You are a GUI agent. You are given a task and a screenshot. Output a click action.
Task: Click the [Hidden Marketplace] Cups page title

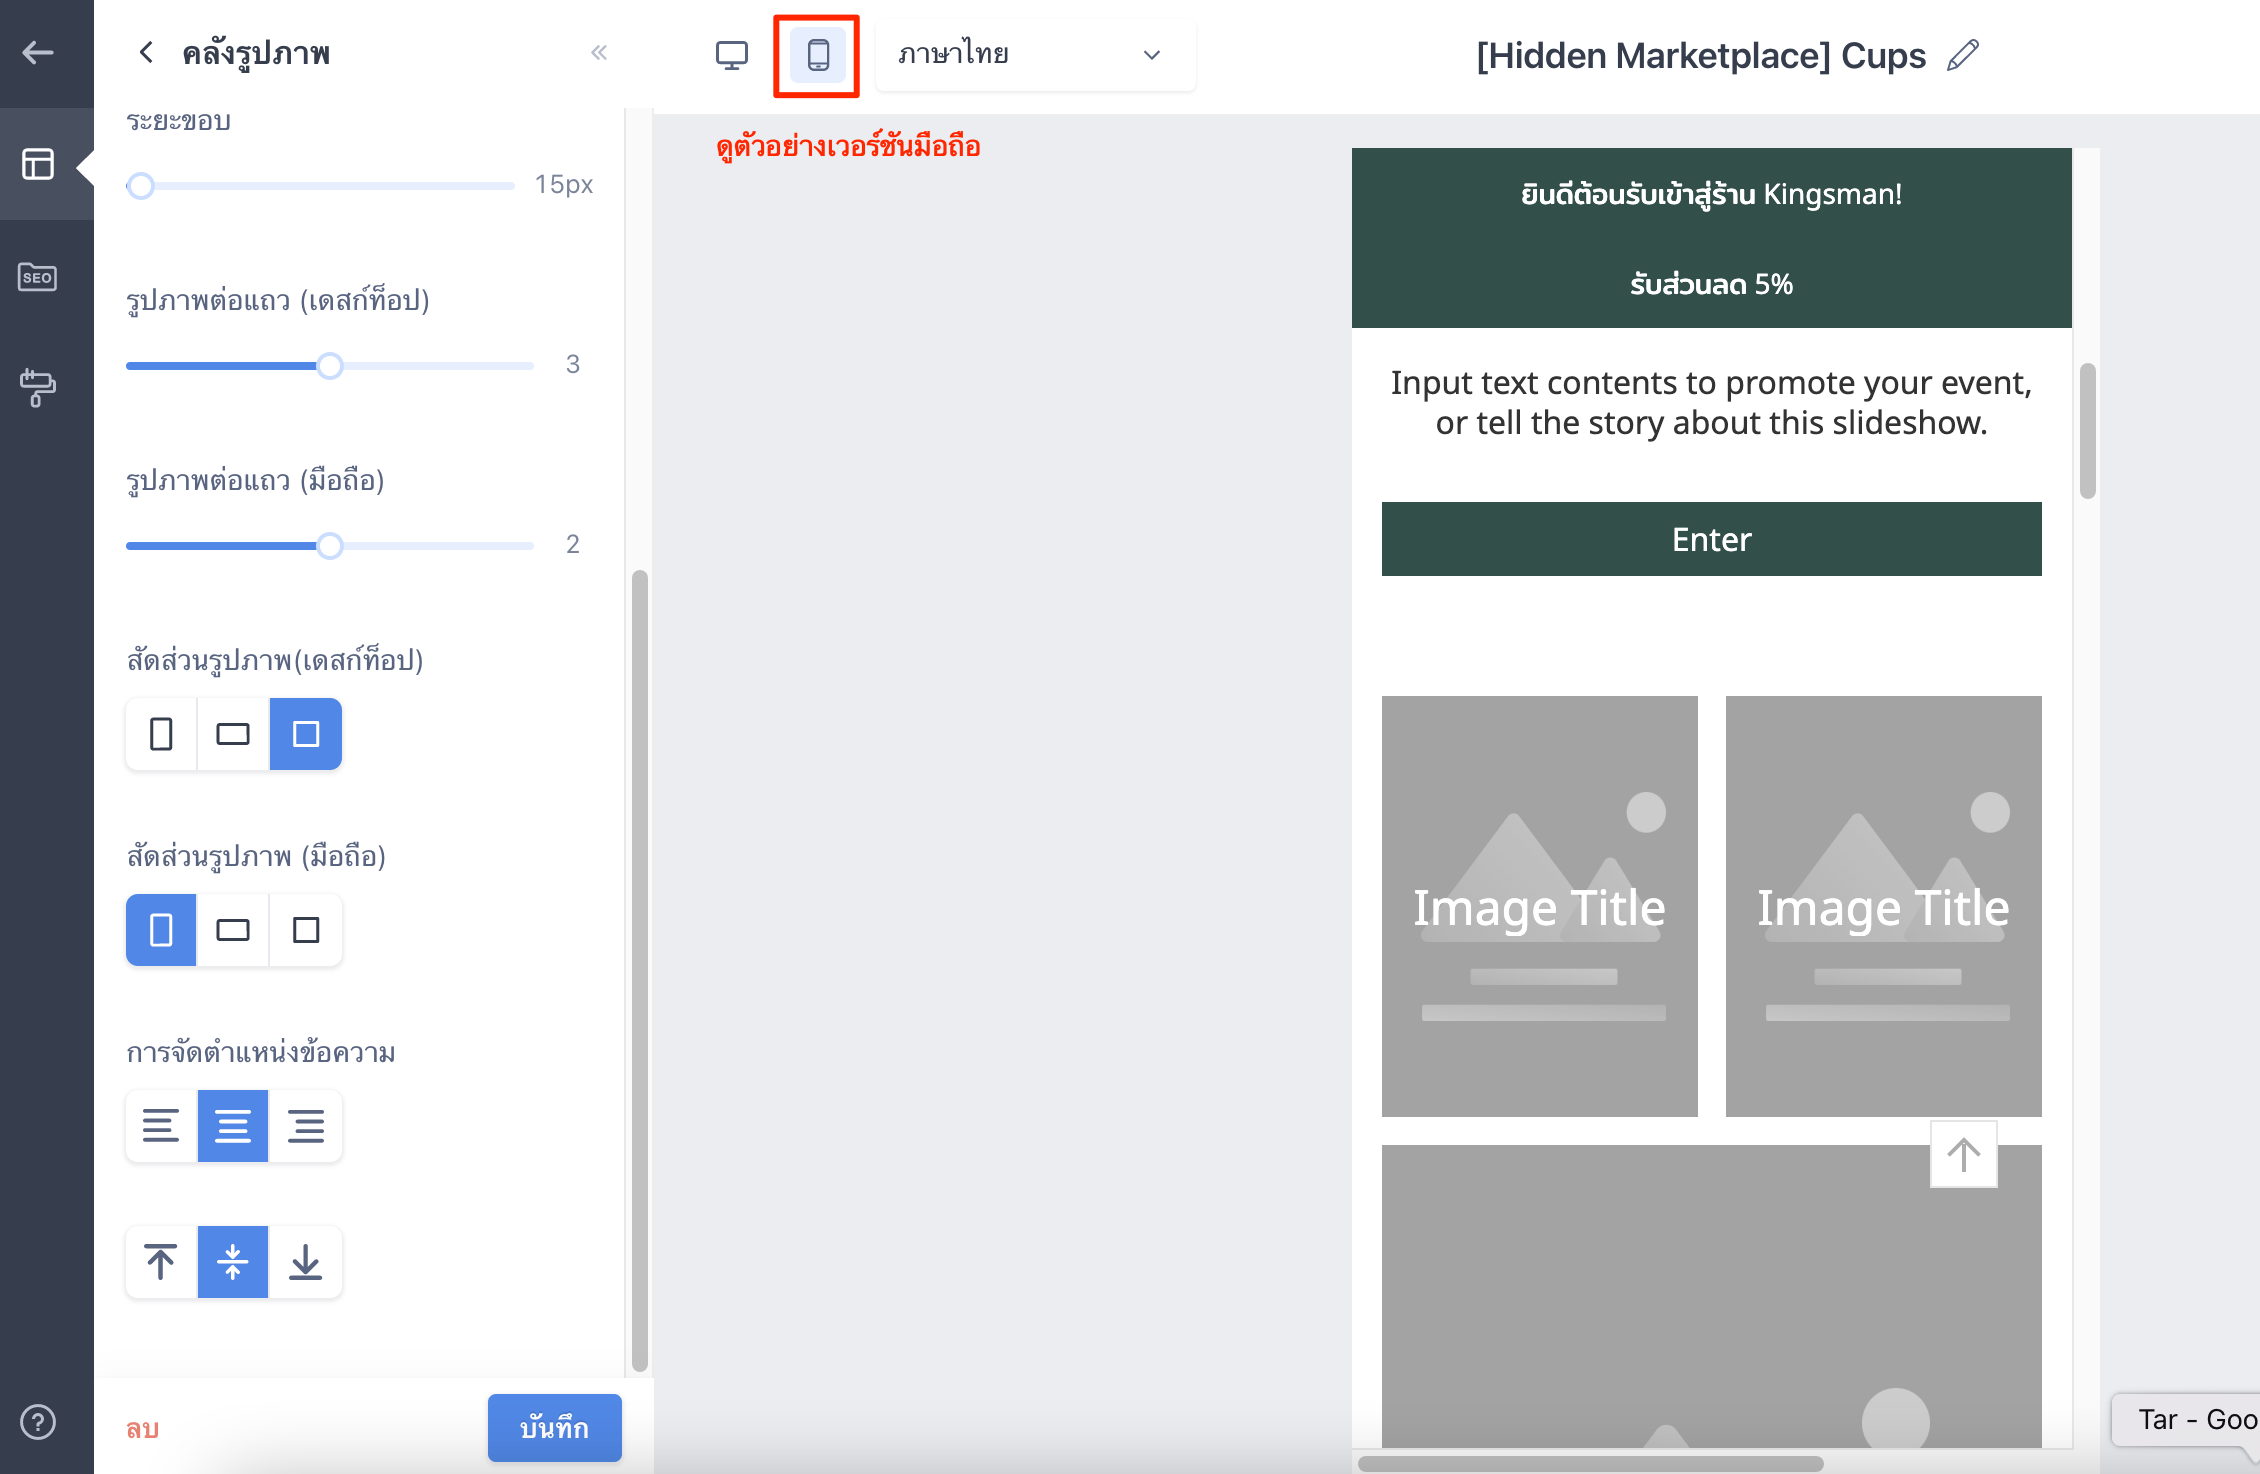(x=1701, y=55)
